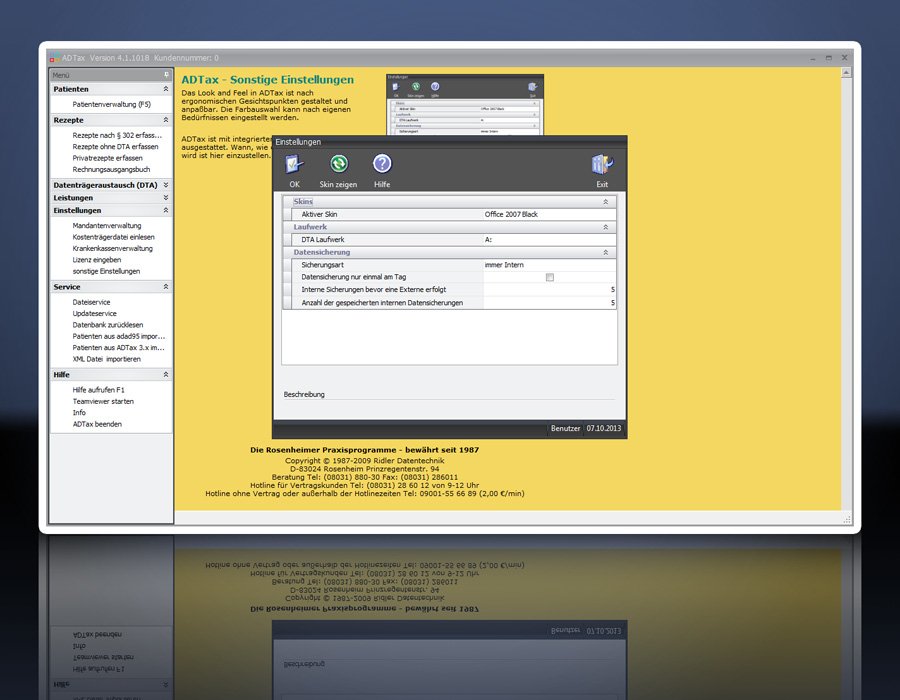The width and height of the screenshot is (900, 700).
Task: Click the Benutzer status bar entry
Action: (565, 429)
